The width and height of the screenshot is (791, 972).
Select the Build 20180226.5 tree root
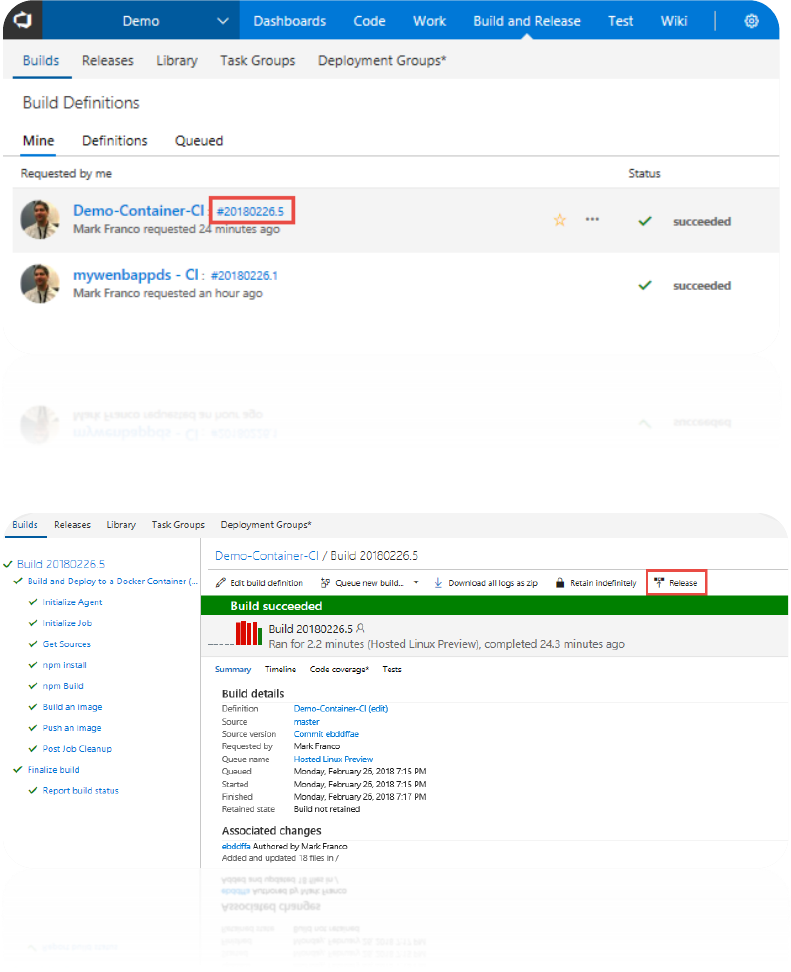click(x=61, y=564)
